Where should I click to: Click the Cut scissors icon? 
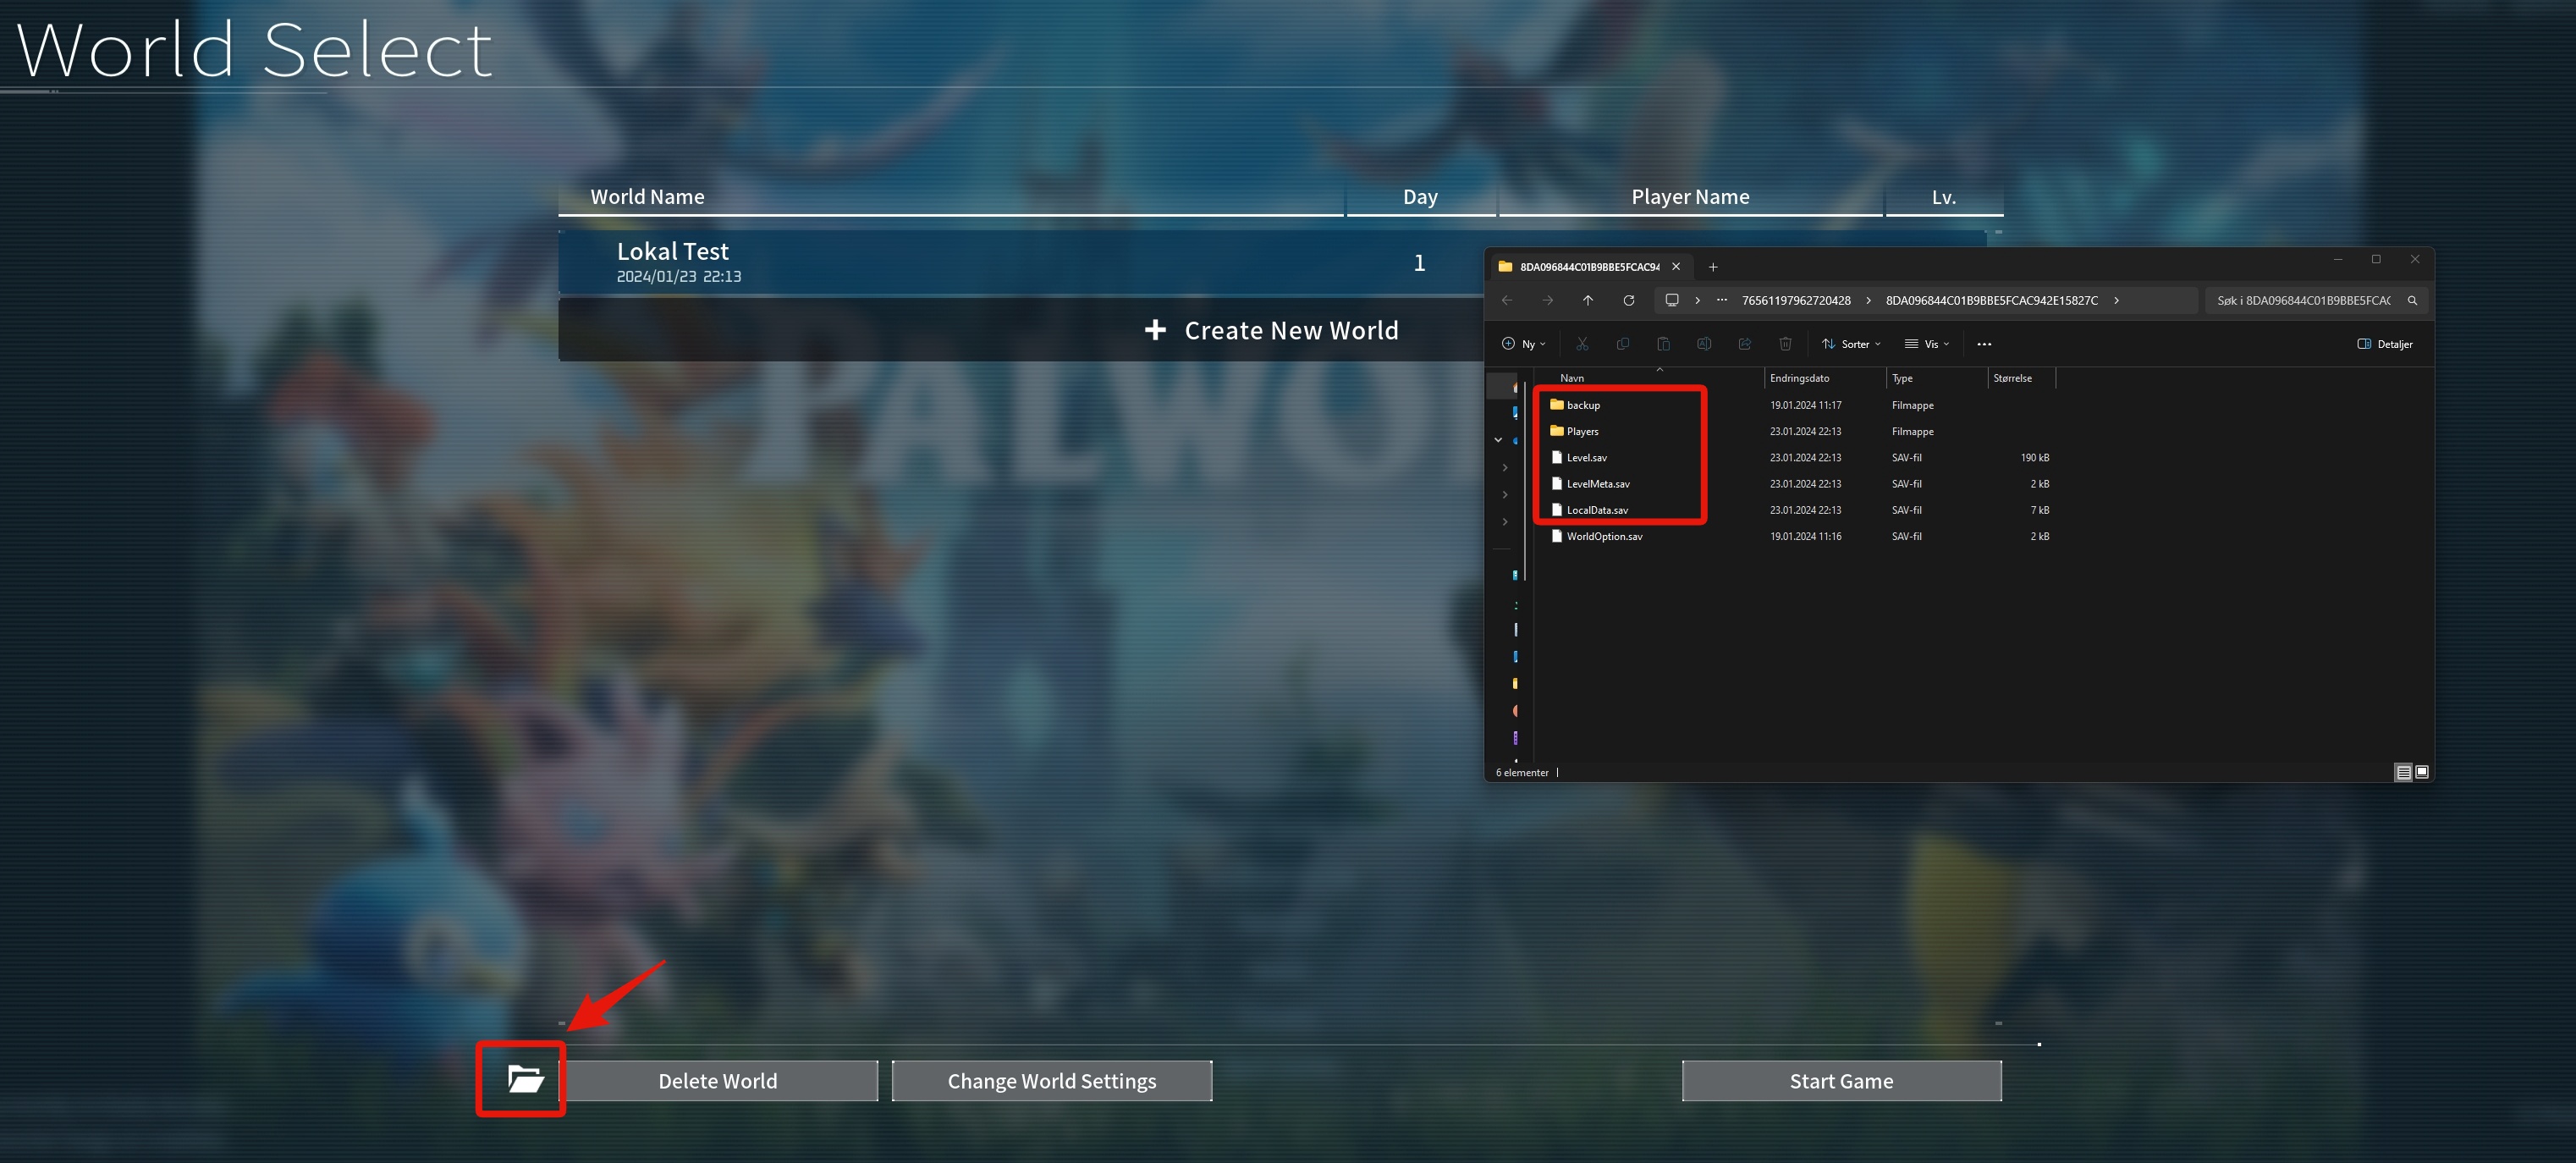tap(1582, 344)
